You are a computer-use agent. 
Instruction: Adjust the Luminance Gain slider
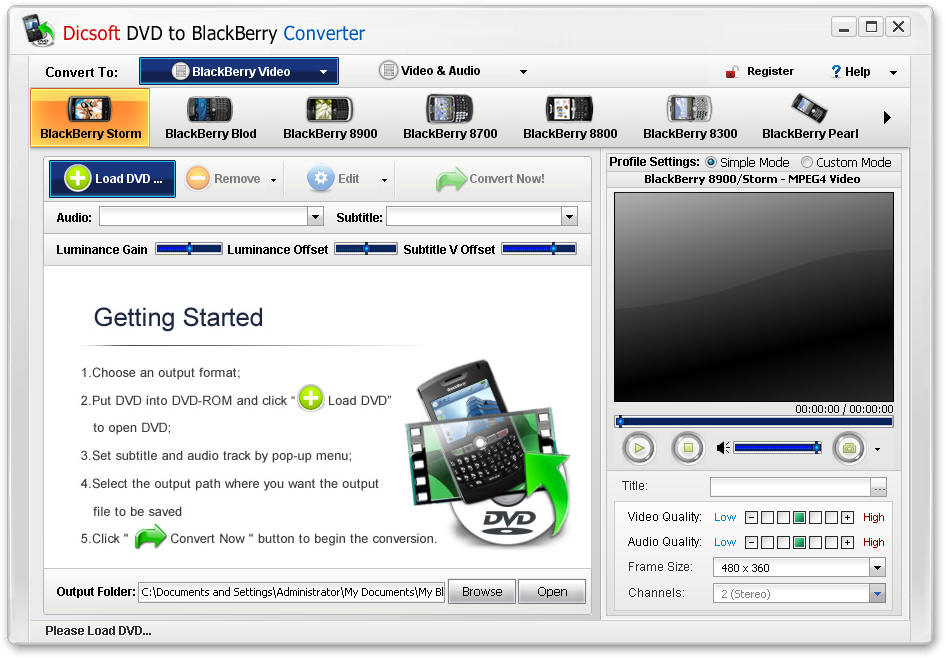point(189,249)
